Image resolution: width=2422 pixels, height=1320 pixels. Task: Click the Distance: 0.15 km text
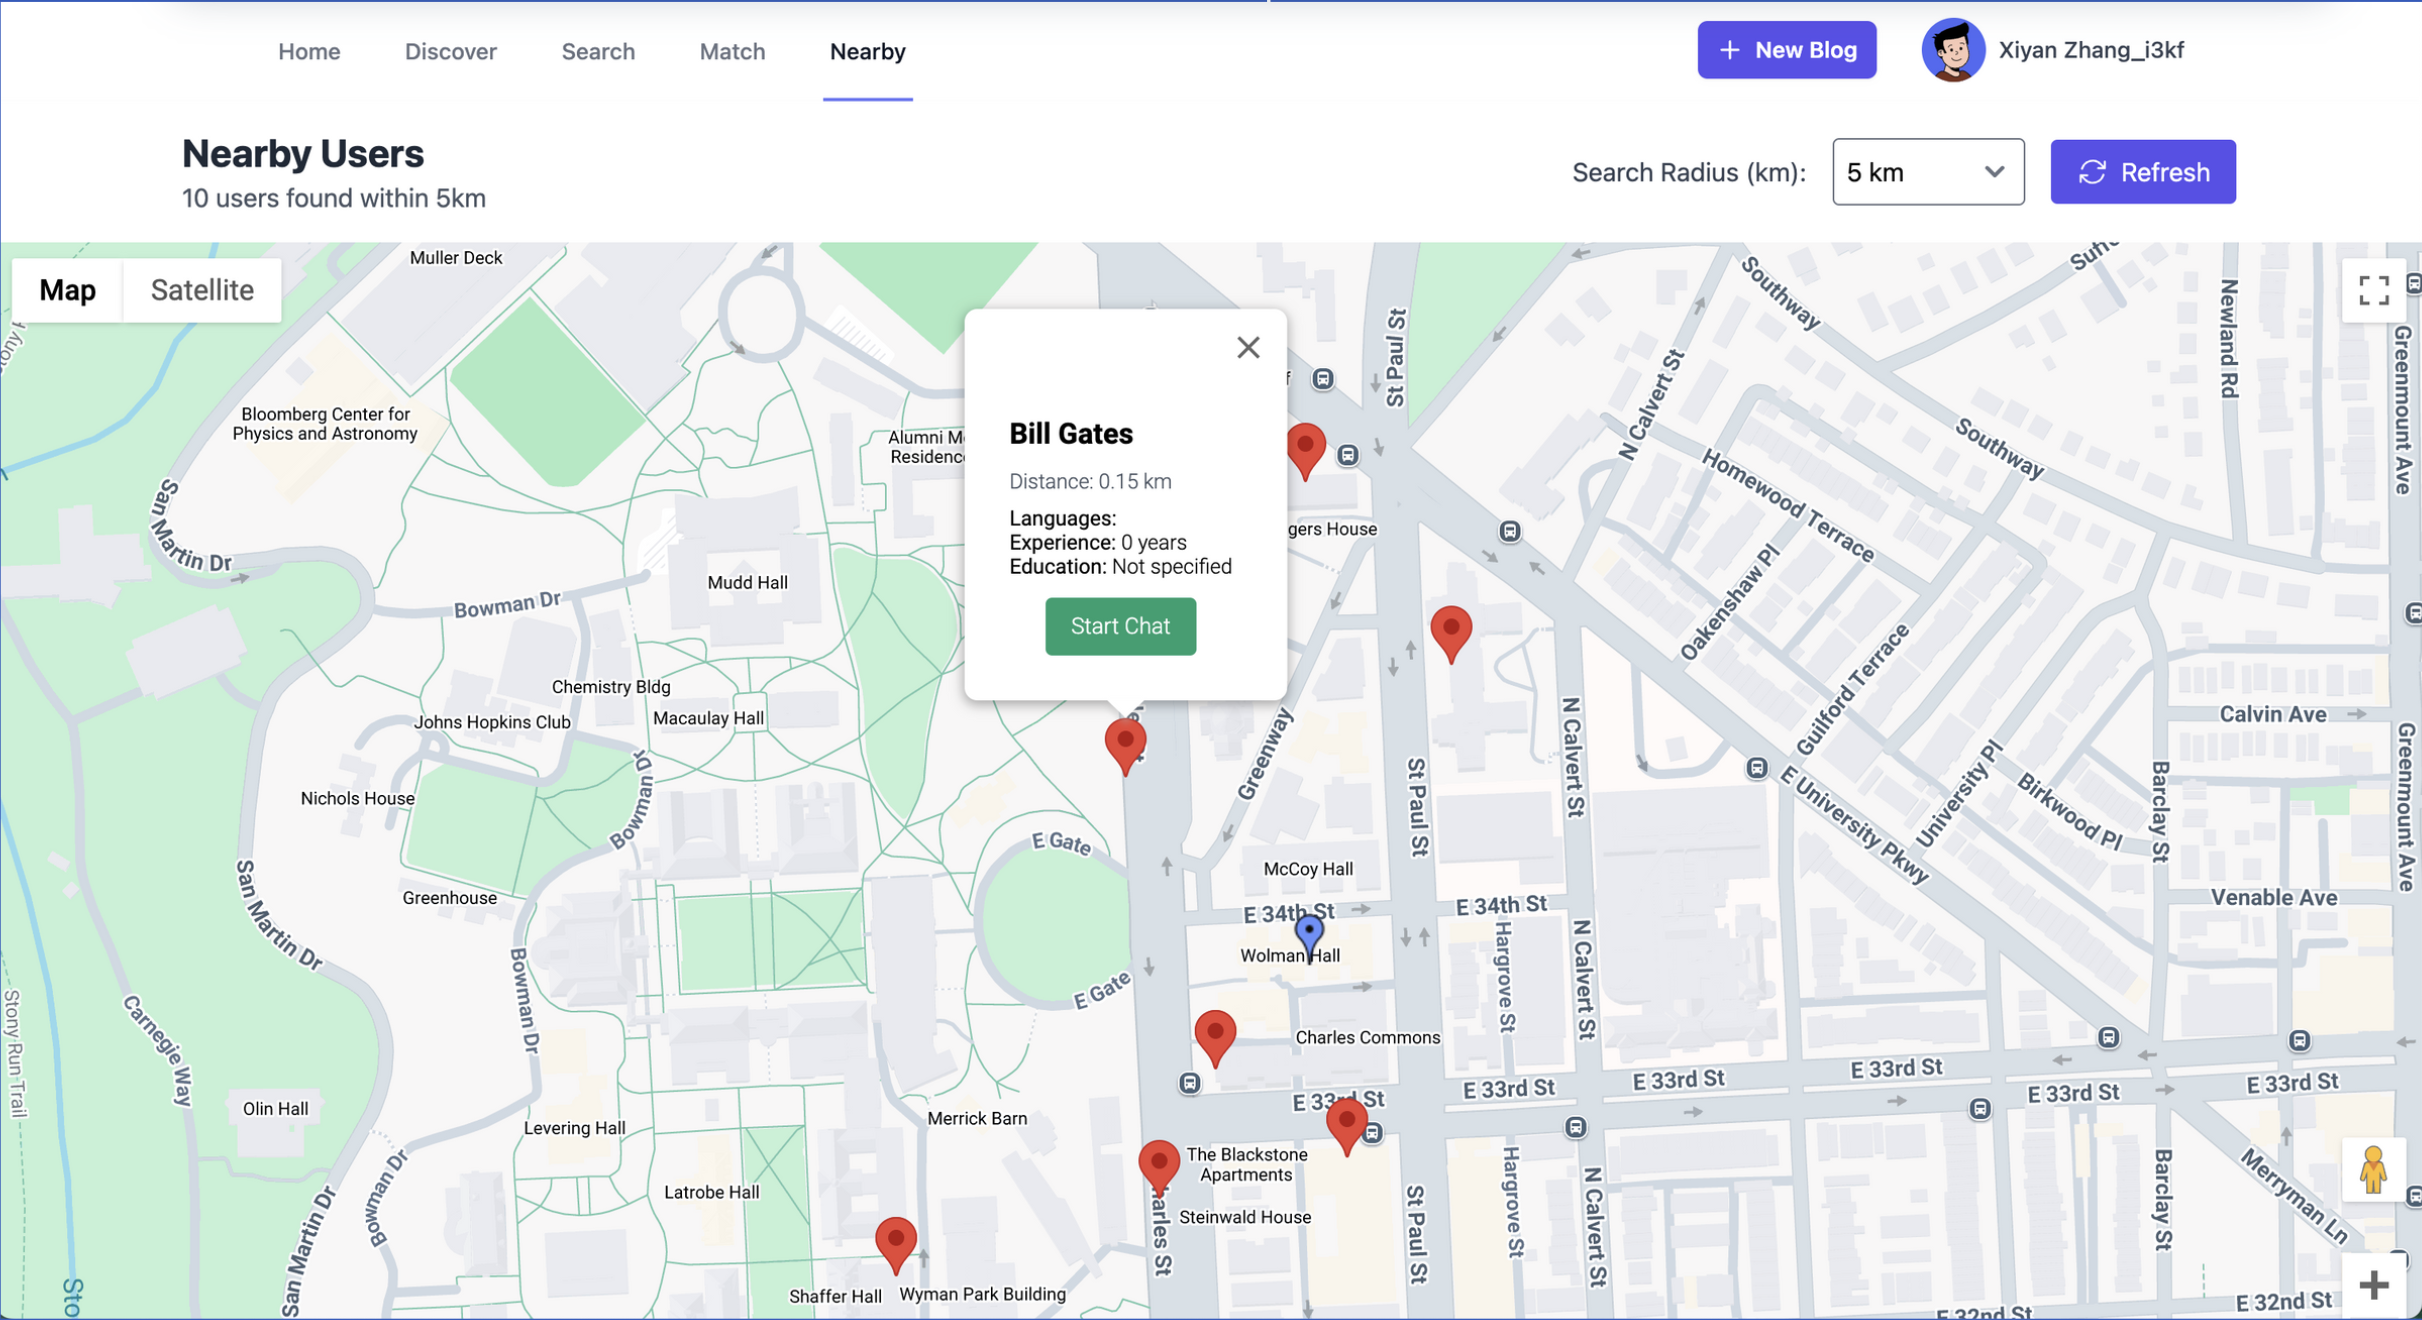coord(1090,481)
